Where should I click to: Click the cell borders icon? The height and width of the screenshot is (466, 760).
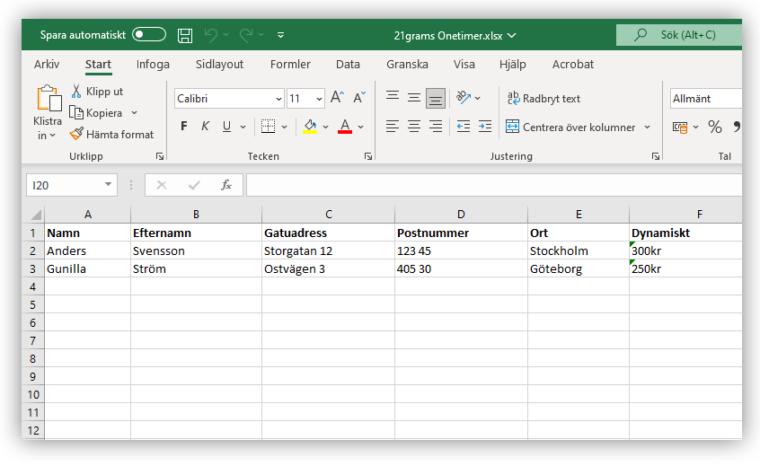268,127
